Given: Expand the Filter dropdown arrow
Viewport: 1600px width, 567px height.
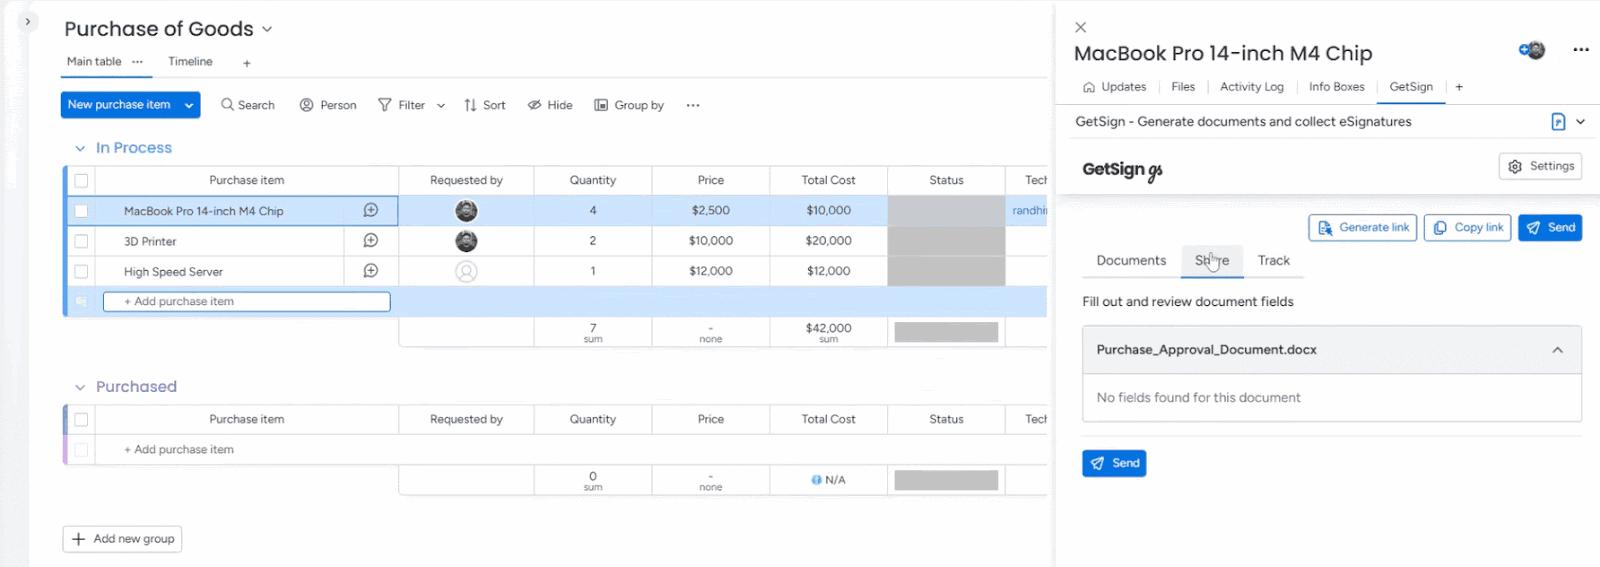Looking at the screenshot, I should (441, 105).
